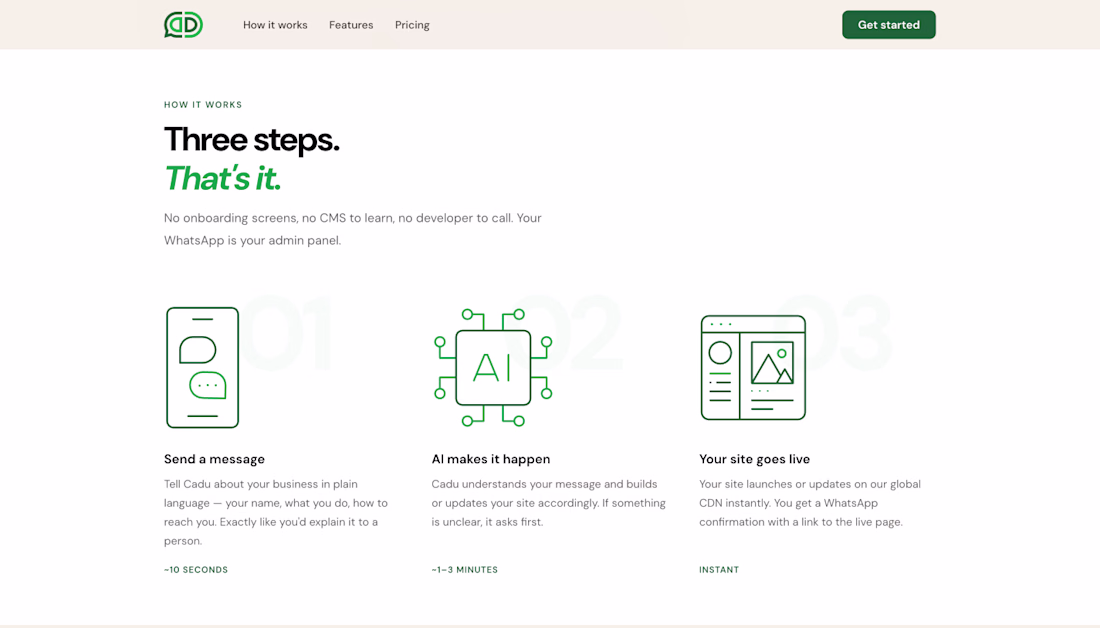Open the Pricing nav link
1100x628 pixels.
click(412, 25)
